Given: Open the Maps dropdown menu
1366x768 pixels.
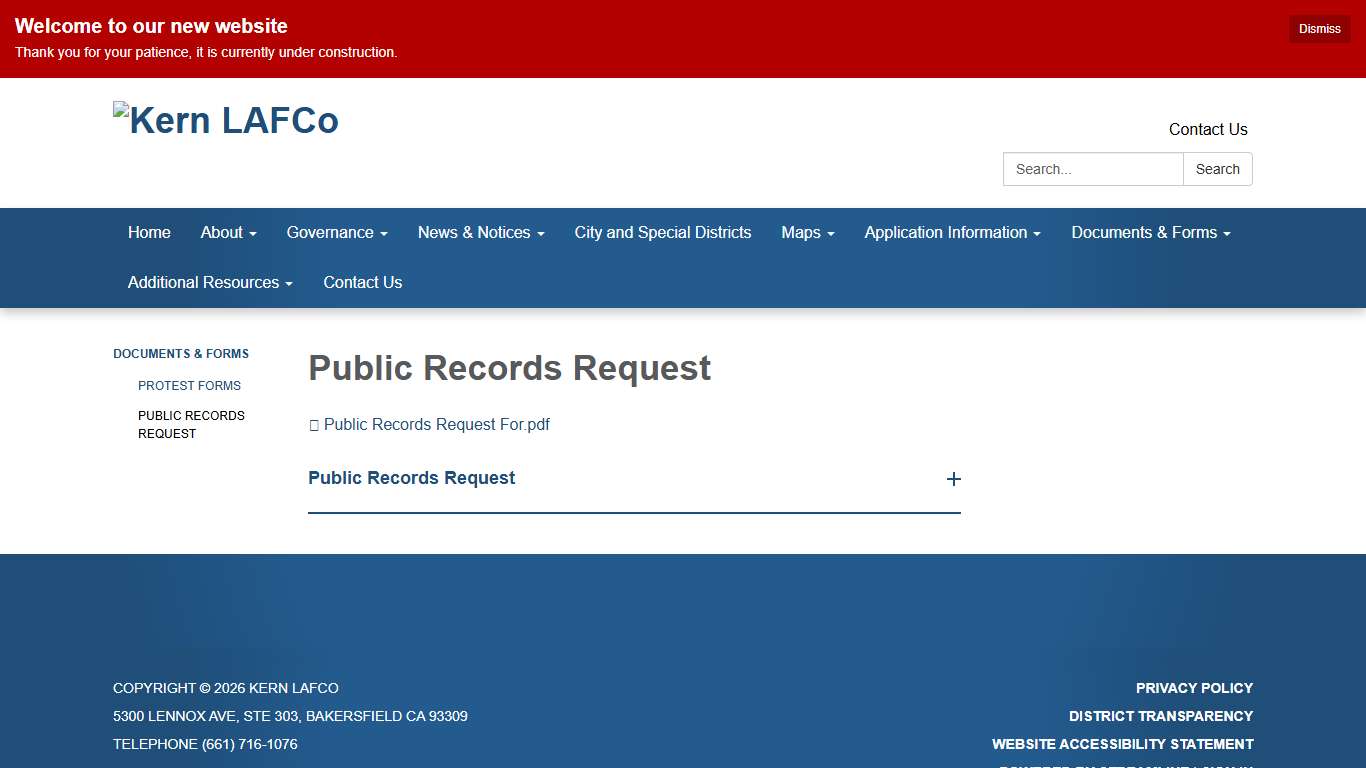Looking at the screenshot, I should tap(807, 232).
